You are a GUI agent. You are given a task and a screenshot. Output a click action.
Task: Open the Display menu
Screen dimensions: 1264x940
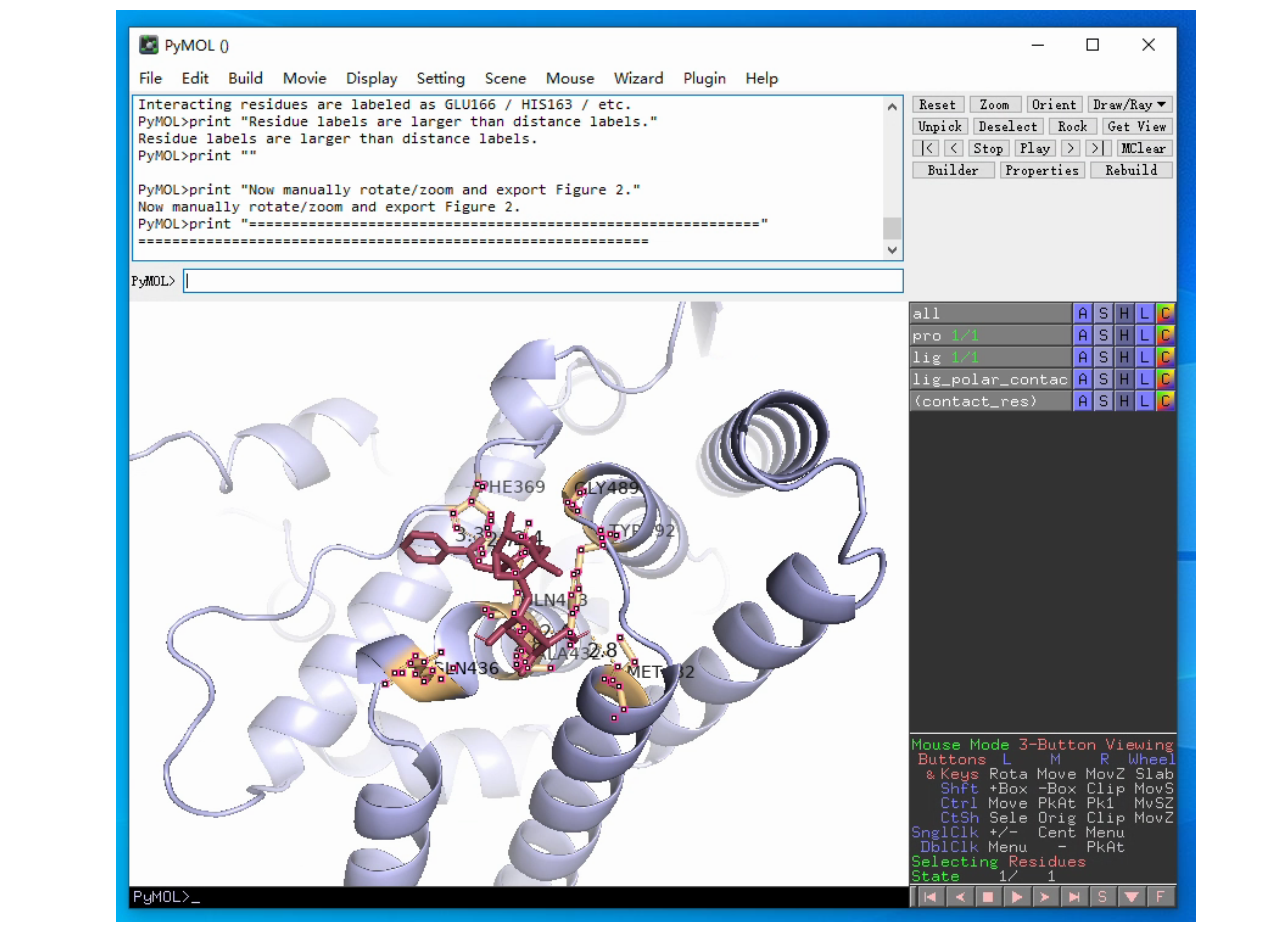coord(371,78)
